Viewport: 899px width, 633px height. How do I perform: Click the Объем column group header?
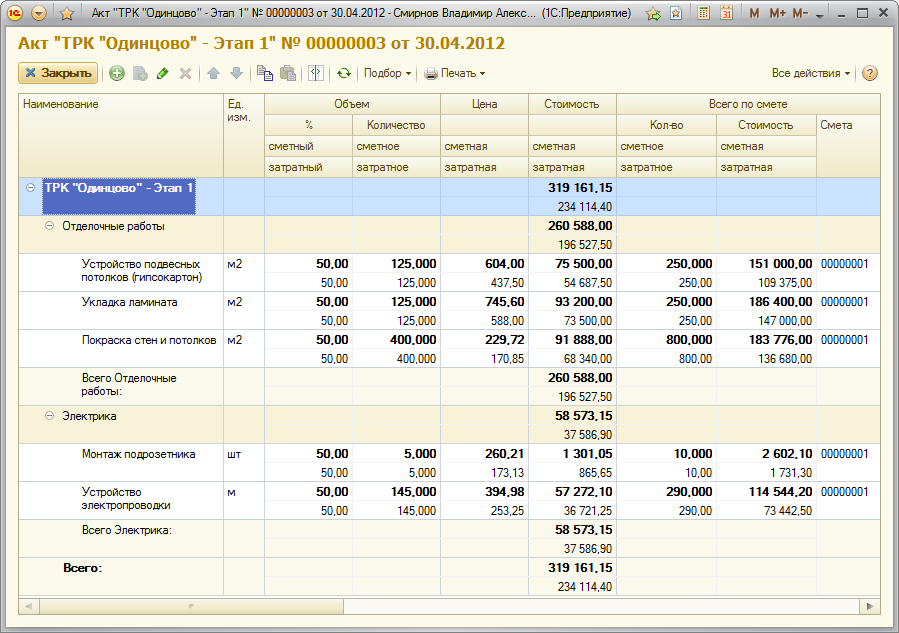coord(352,104)
